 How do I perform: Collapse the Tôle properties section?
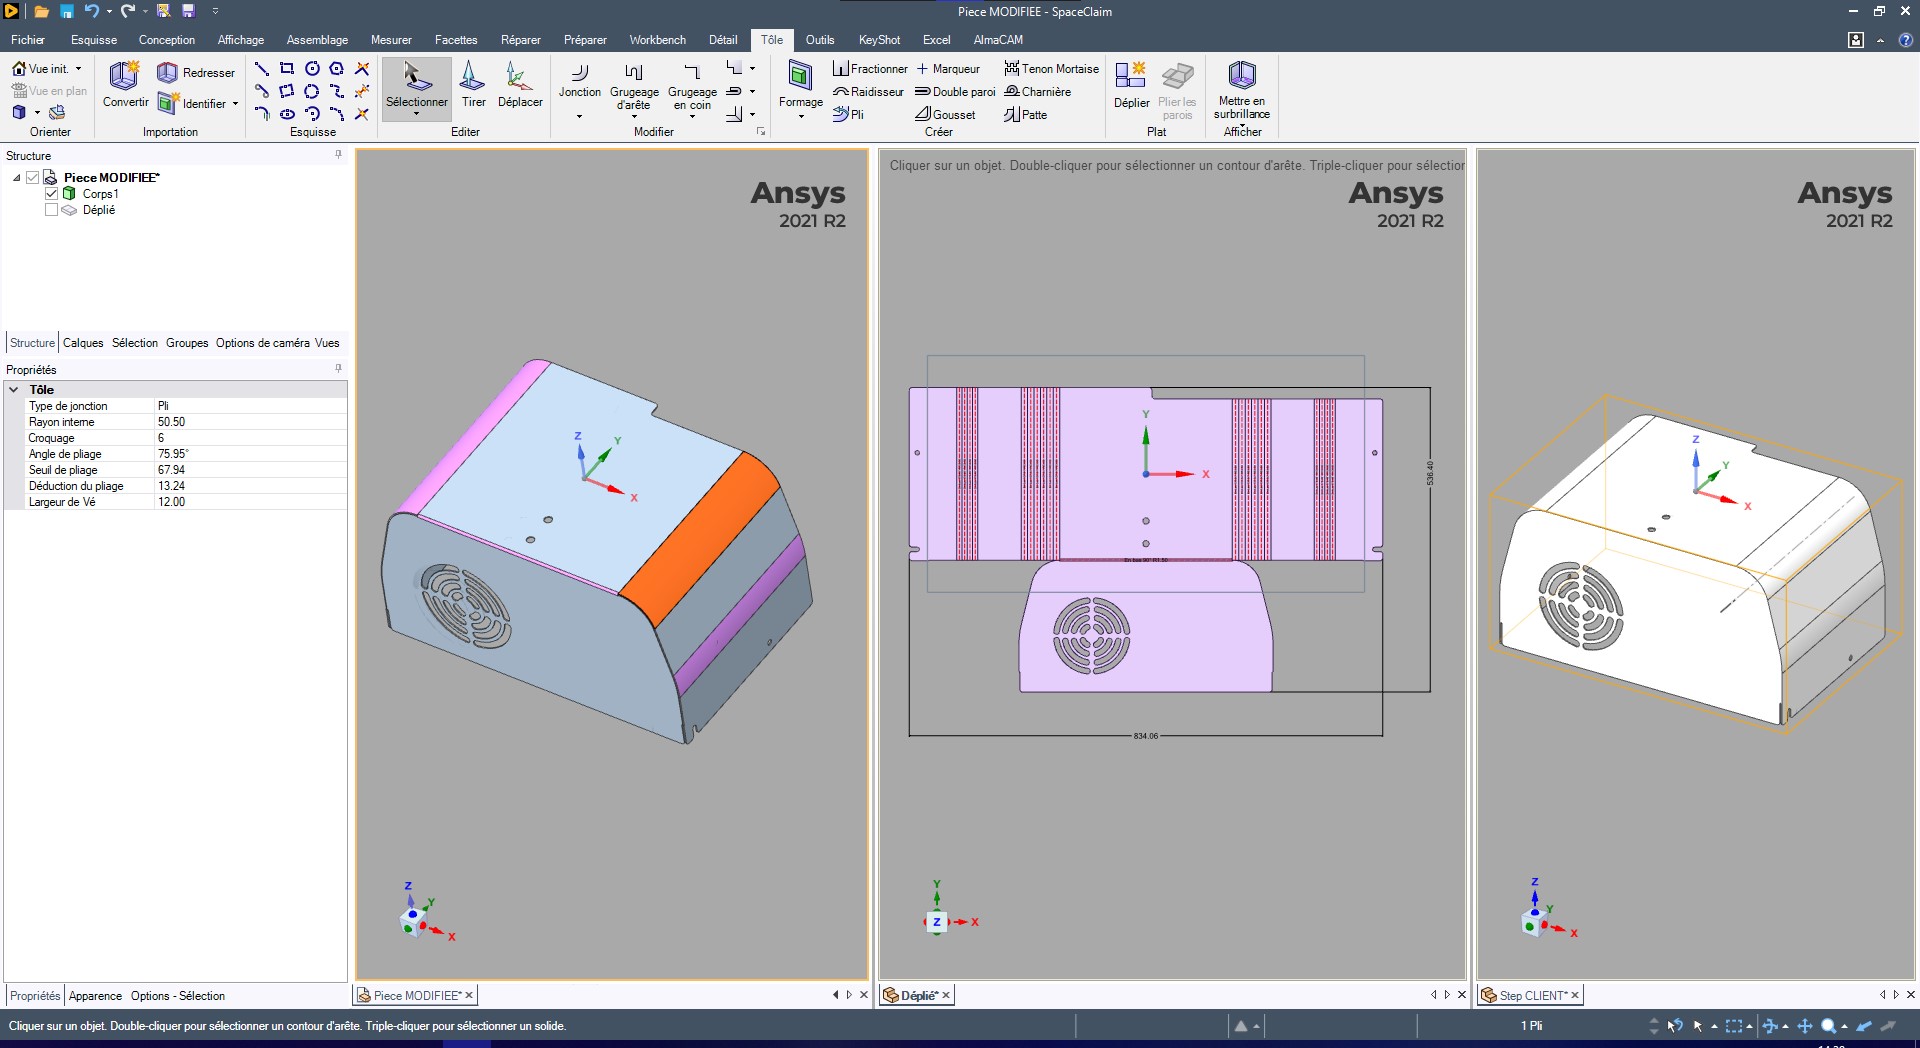pyautogui.click(x=14, y=390)
